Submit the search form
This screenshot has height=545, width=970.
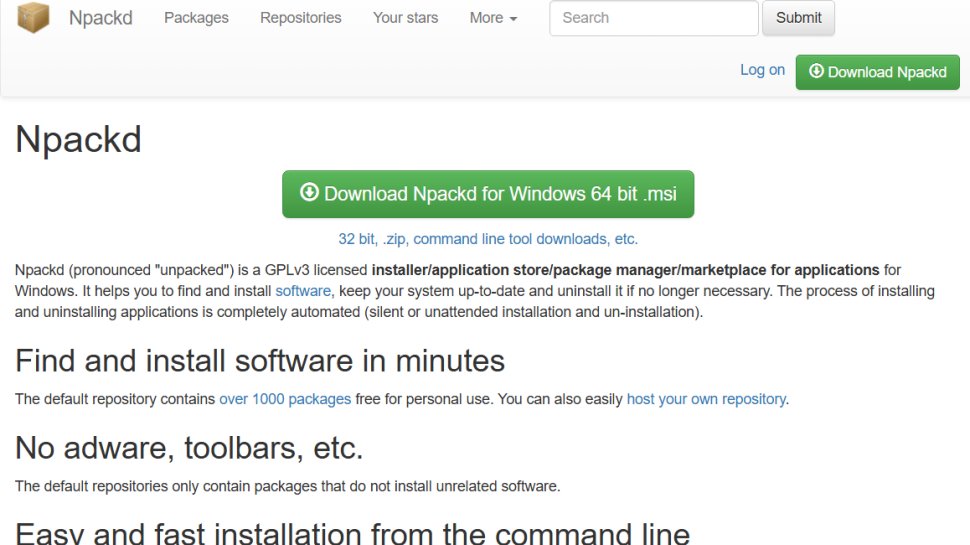point(798,18)
